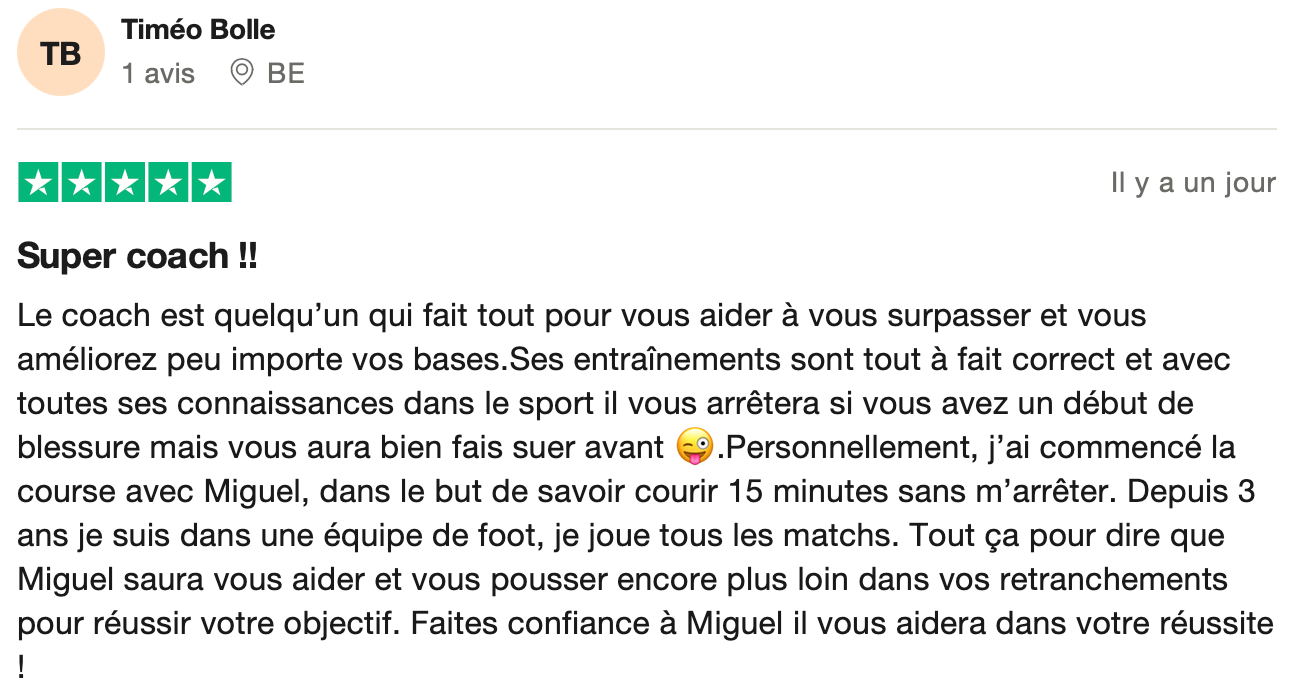
Task: Select the fifth green rating star
Action: coord(211,183)
